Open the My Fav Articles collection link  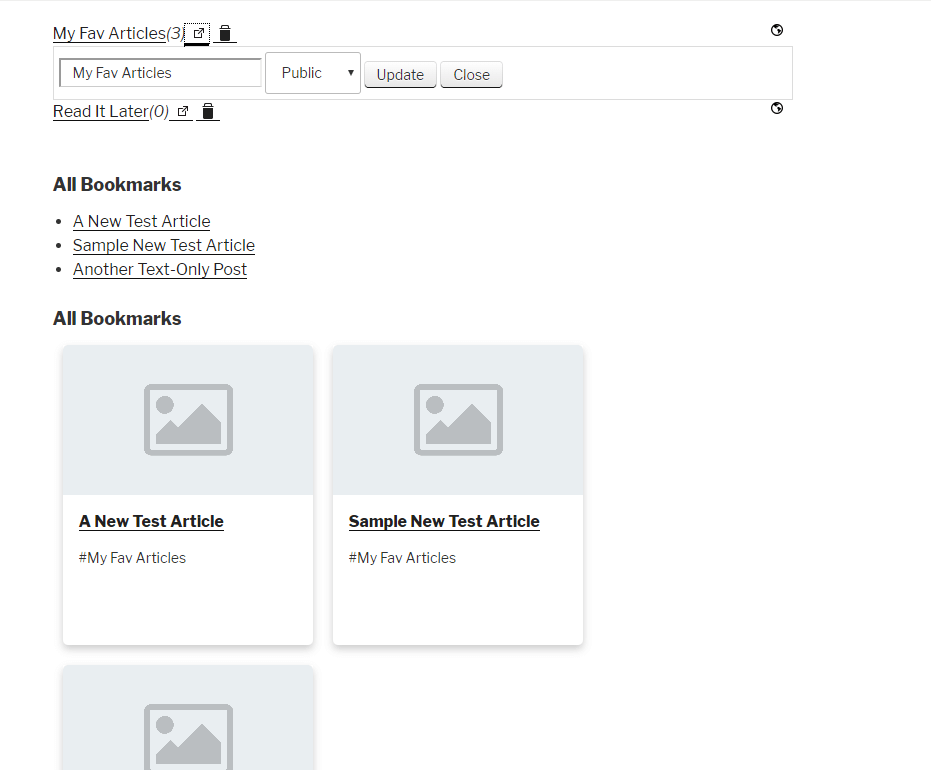coord(109,33)
